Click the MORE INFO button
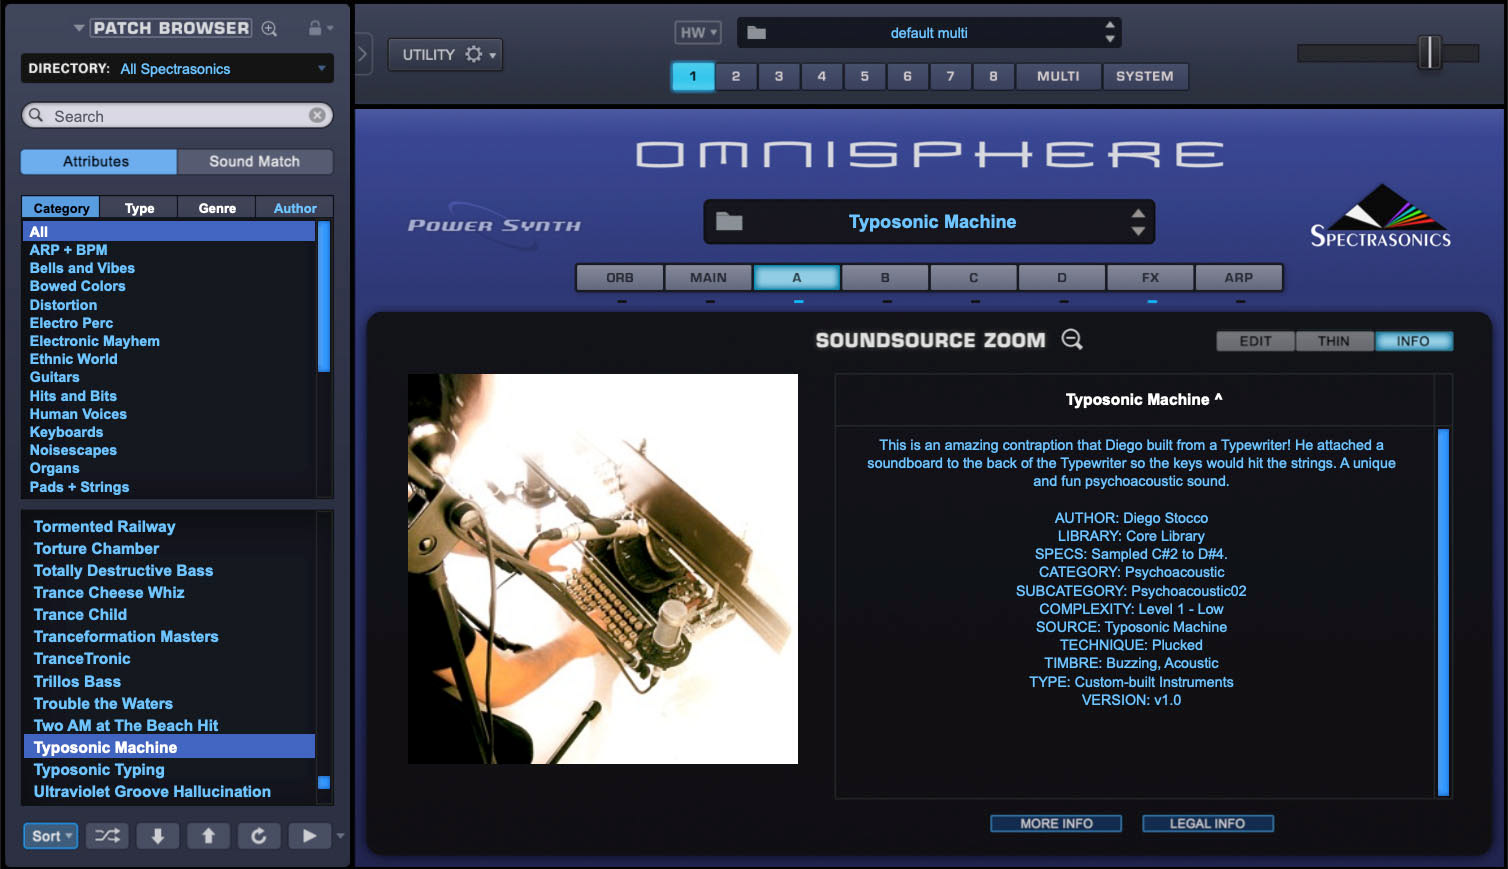The width and height of the screenshot is (1508, 869). click(x=1056, y=823)
